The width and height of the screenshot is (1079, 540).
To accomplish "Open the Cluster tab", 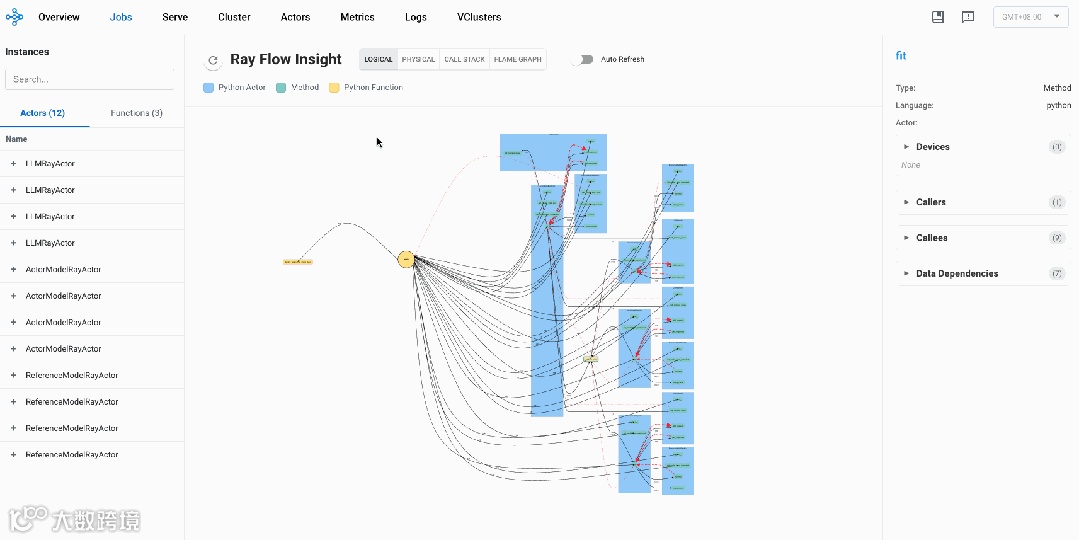I will 234,17.
